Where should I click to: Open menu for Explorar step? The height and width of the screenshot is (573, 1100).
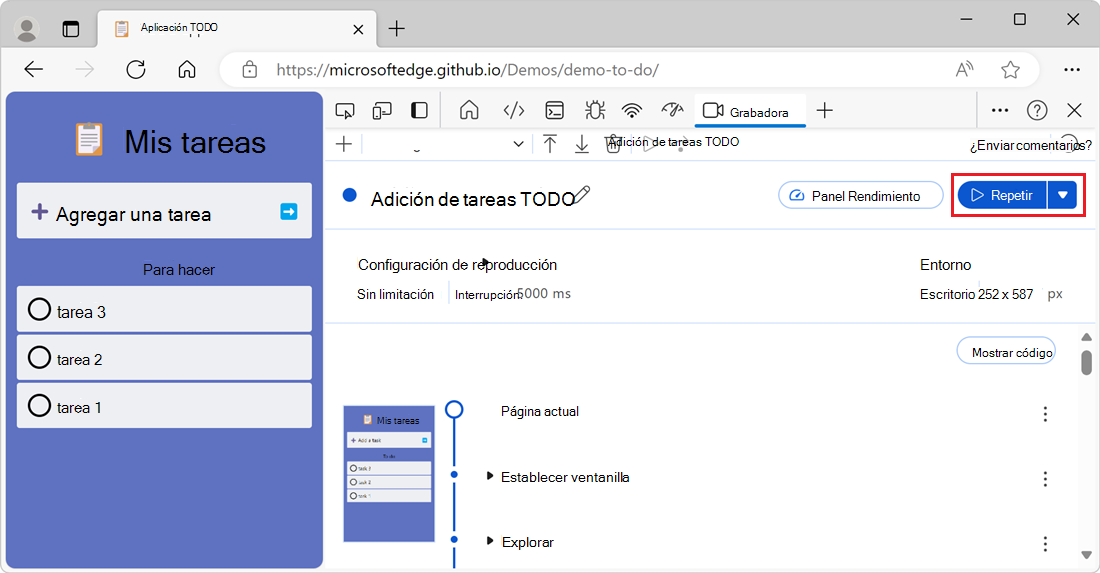tap(1045, 544)
